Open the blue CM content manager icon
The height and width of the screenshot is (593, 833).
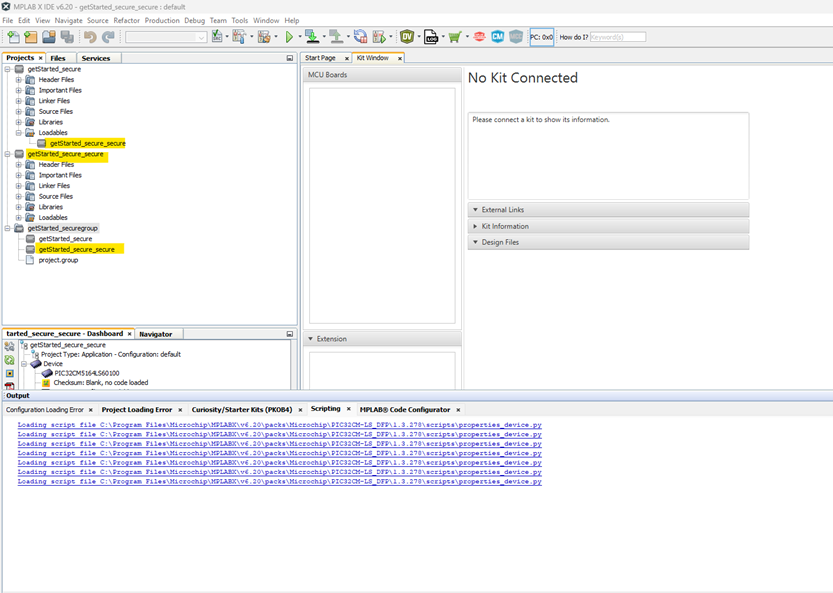497,36
